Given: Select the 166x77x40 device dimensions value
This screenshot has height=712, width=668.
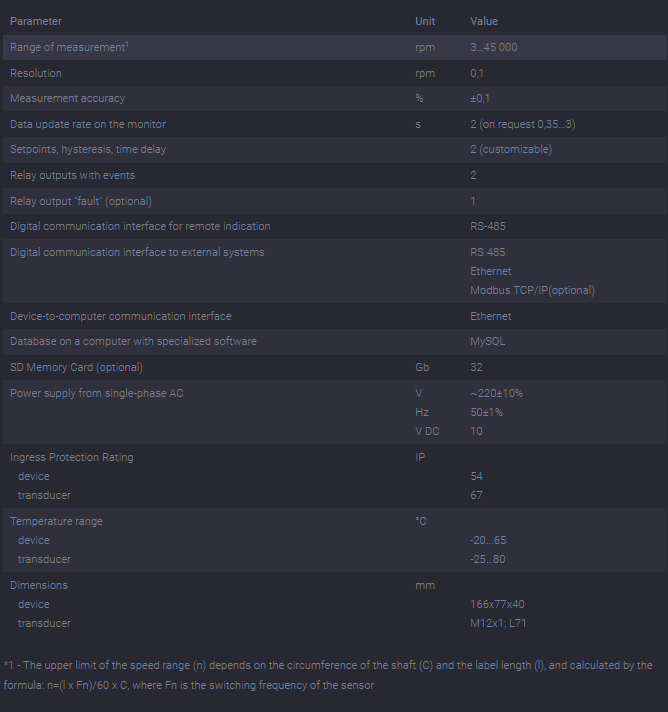Looking at the screenshot, I should (x=497, y=604).
